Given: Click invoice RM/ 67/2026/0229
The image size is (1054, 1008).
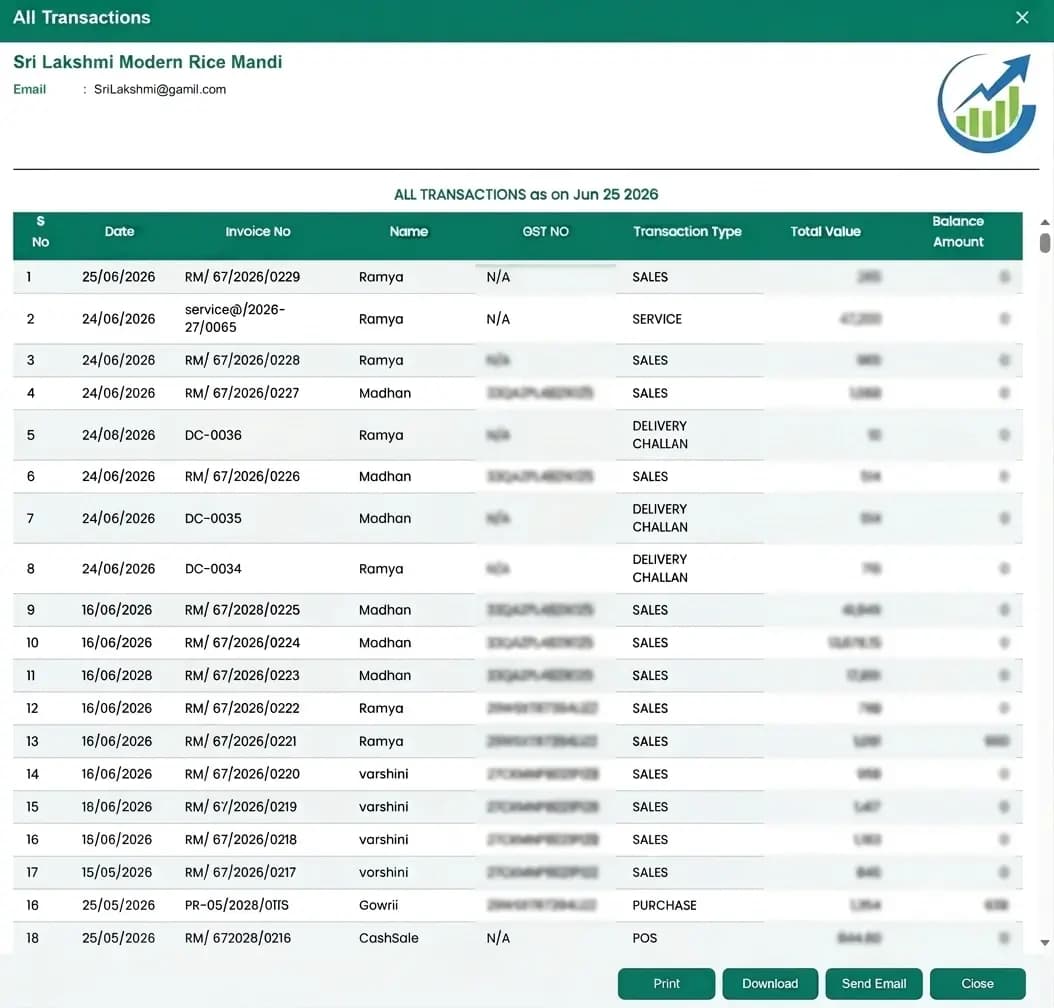Looking at the screenshot, I should pos(242,277).
